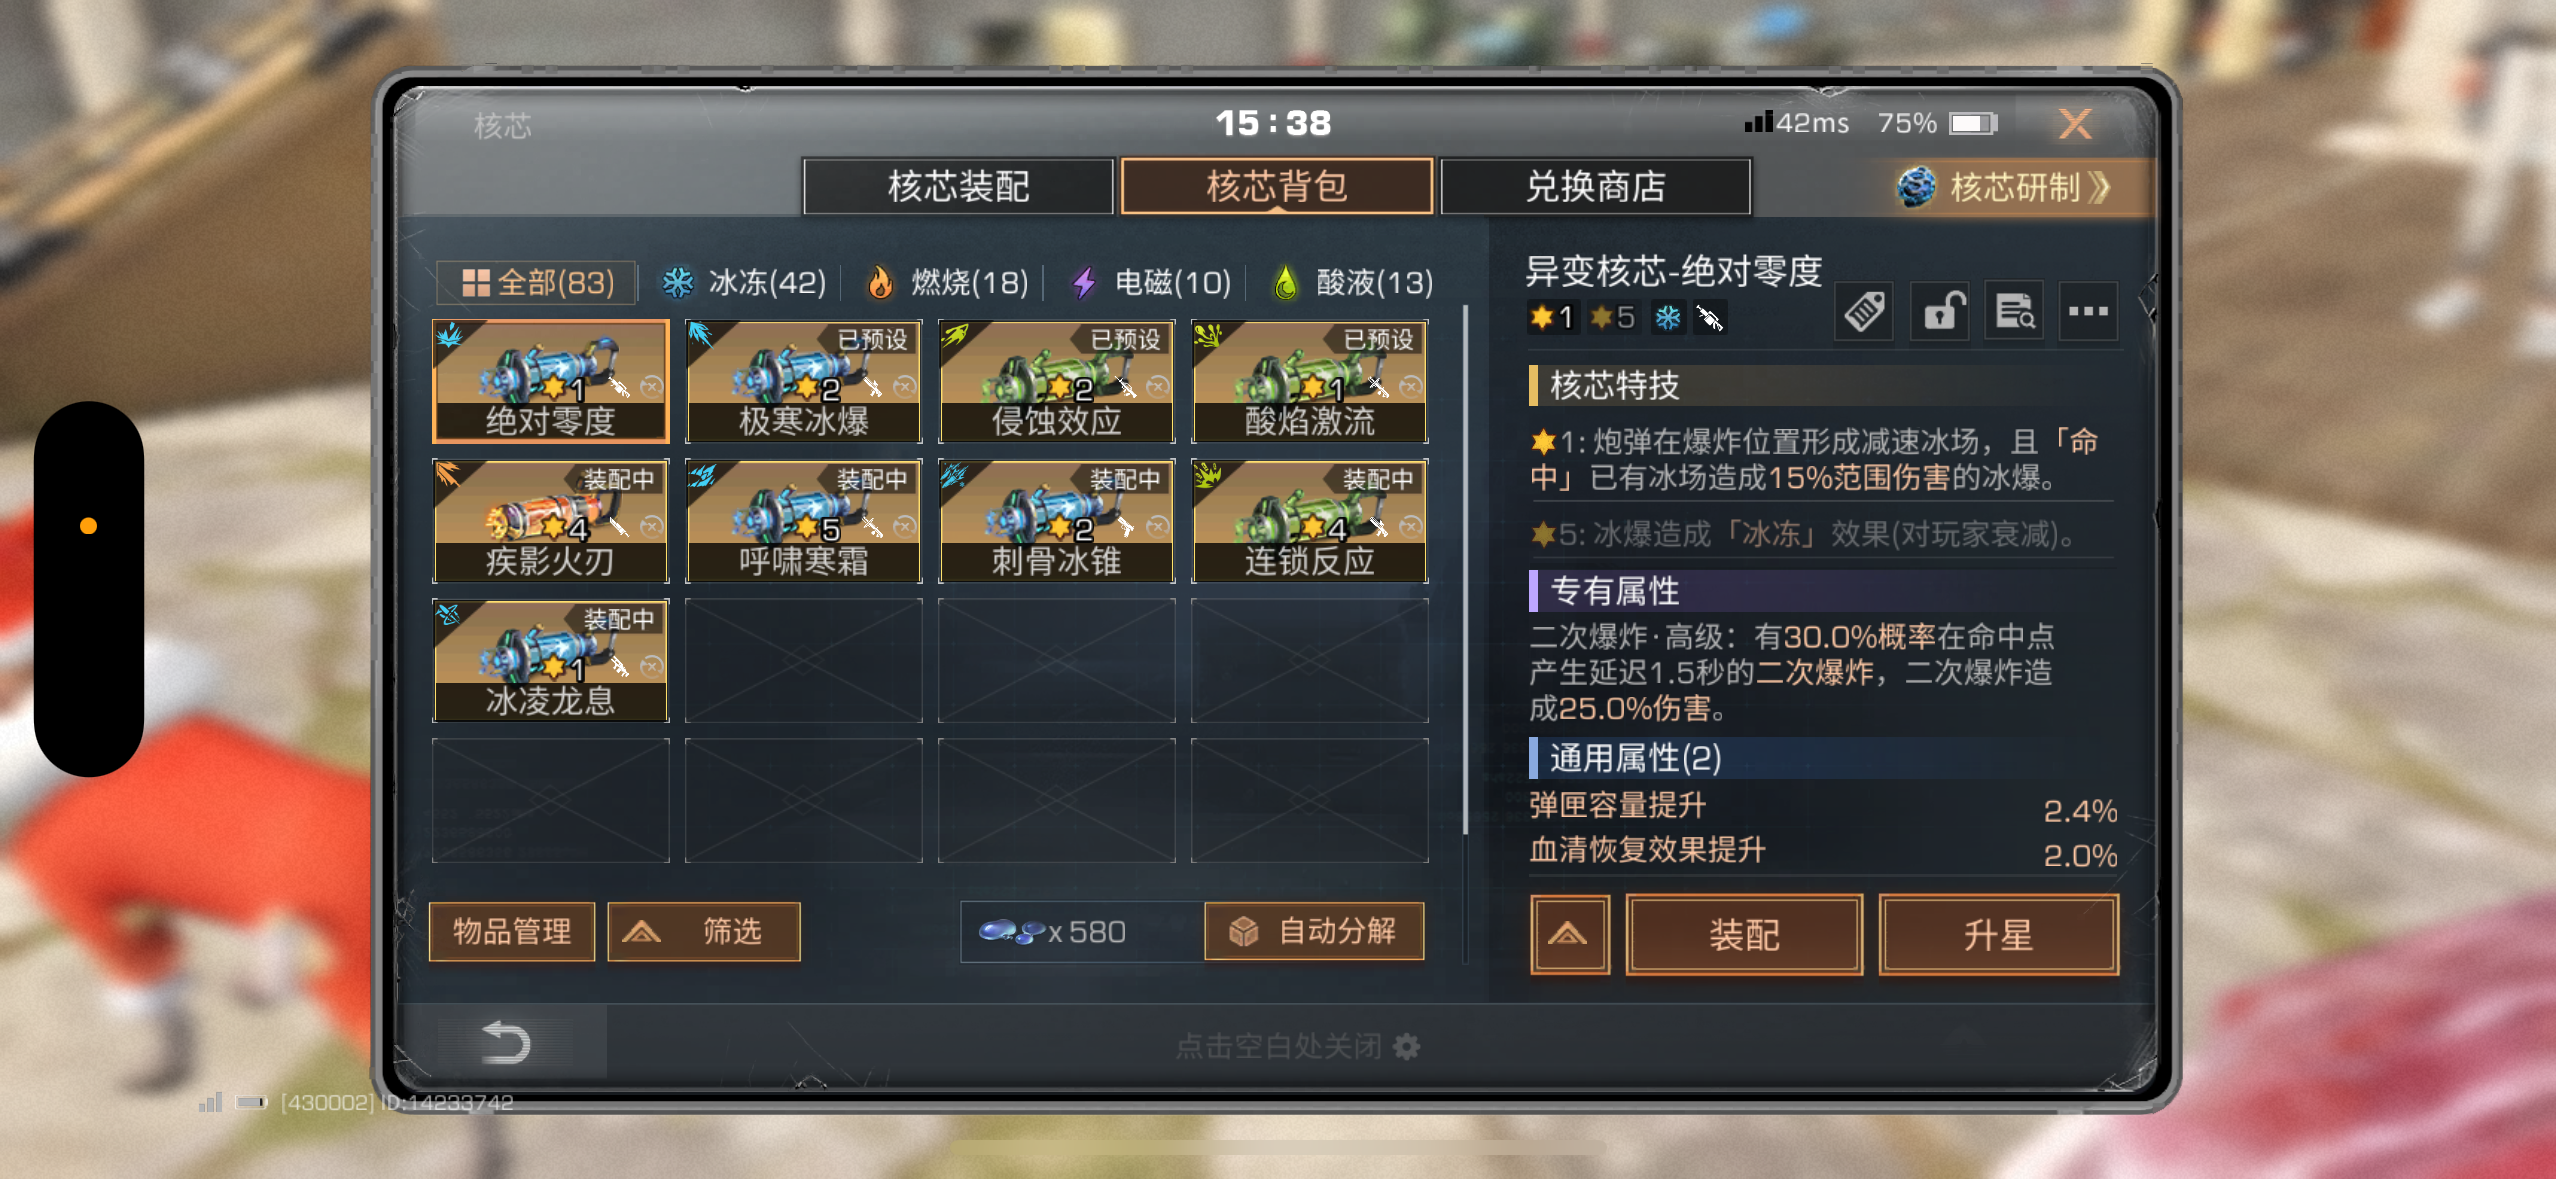Screen dimensions: 2556x1179
Task: Filter cores by 酸液(13) droplet category
Action: [1353, 283]
